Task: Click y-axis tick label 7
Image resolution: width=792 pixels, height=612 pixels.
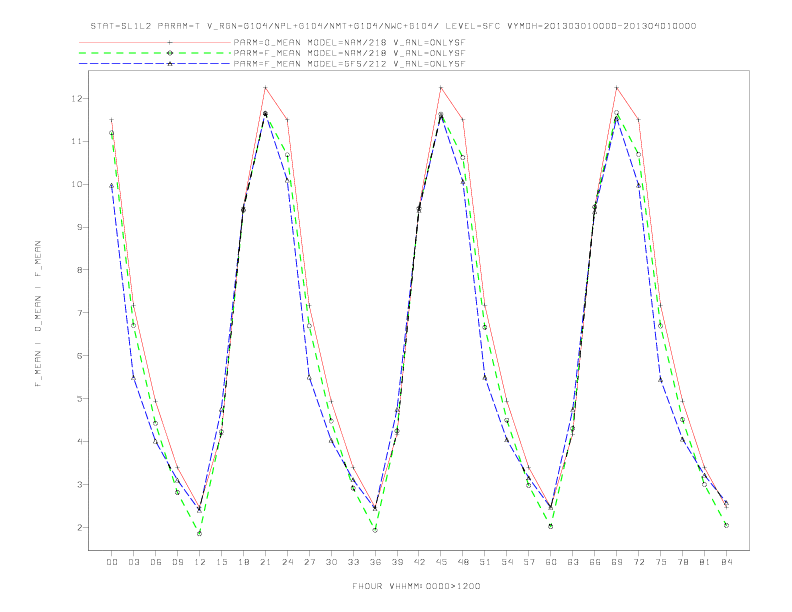Action: click(x=79, y=313)
